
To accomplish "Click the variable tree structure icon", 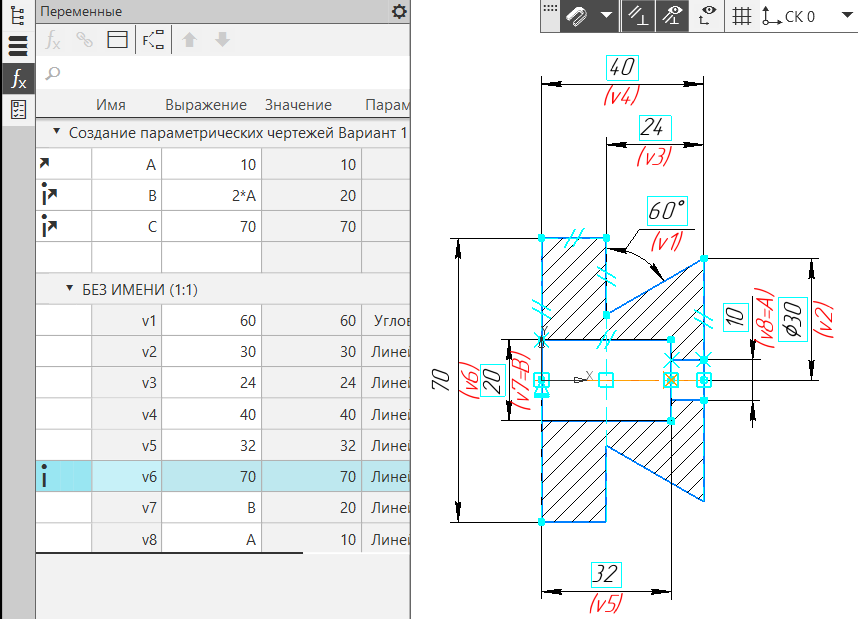I will (x=153, y=39).
